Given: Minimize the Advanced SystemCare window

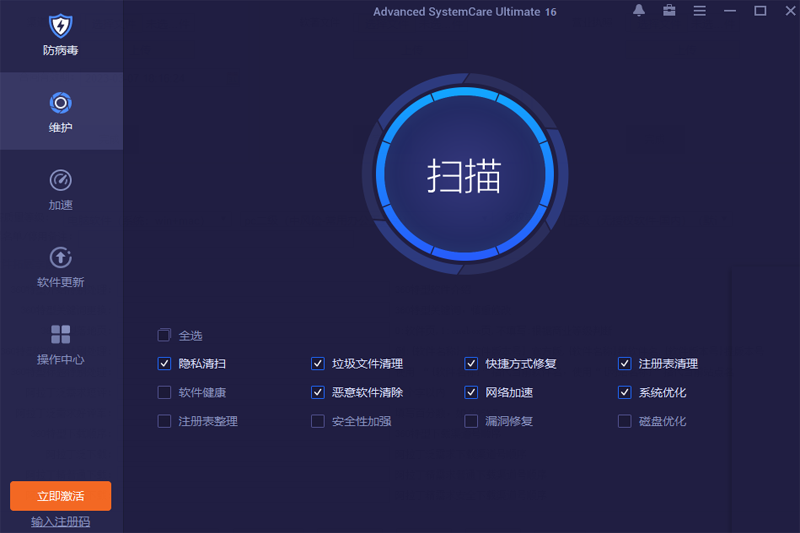Looking at the screenshot, I should 730,11.
